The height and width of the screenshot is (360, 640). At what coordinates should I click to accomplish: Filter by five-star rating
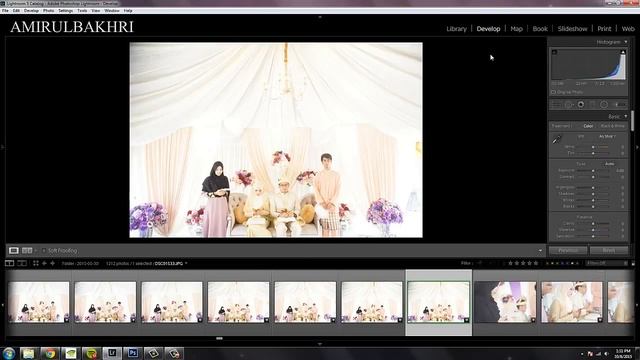coord(536,263)
